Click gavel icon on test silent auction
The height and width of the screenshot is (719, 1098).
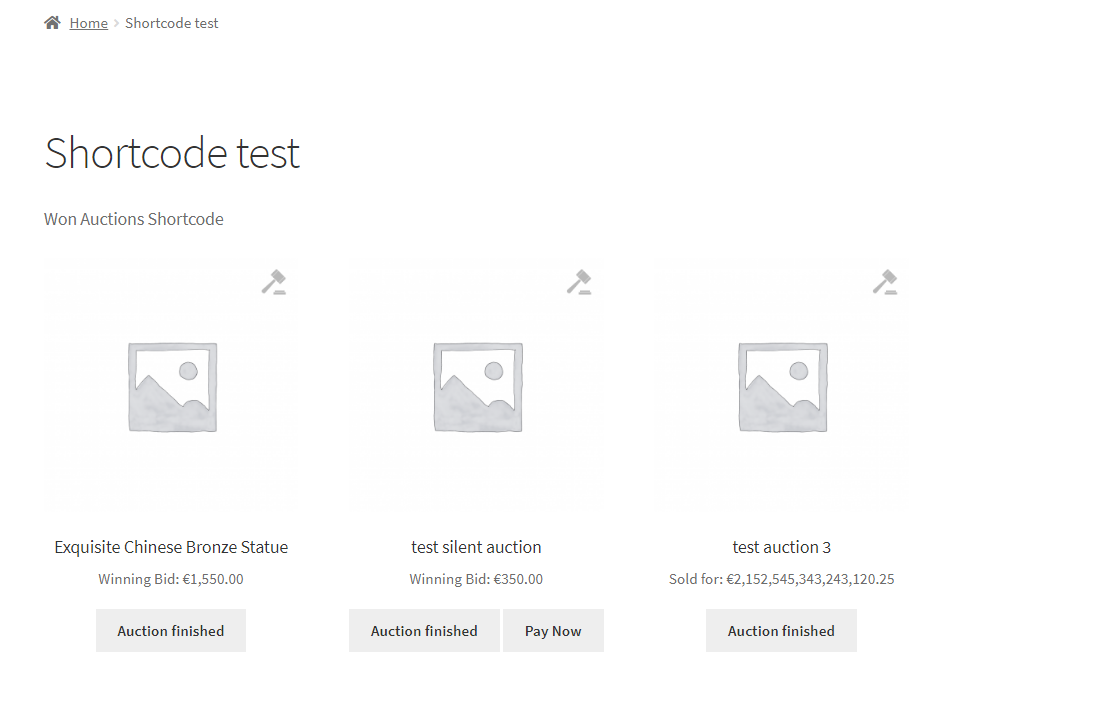point(579,282)
